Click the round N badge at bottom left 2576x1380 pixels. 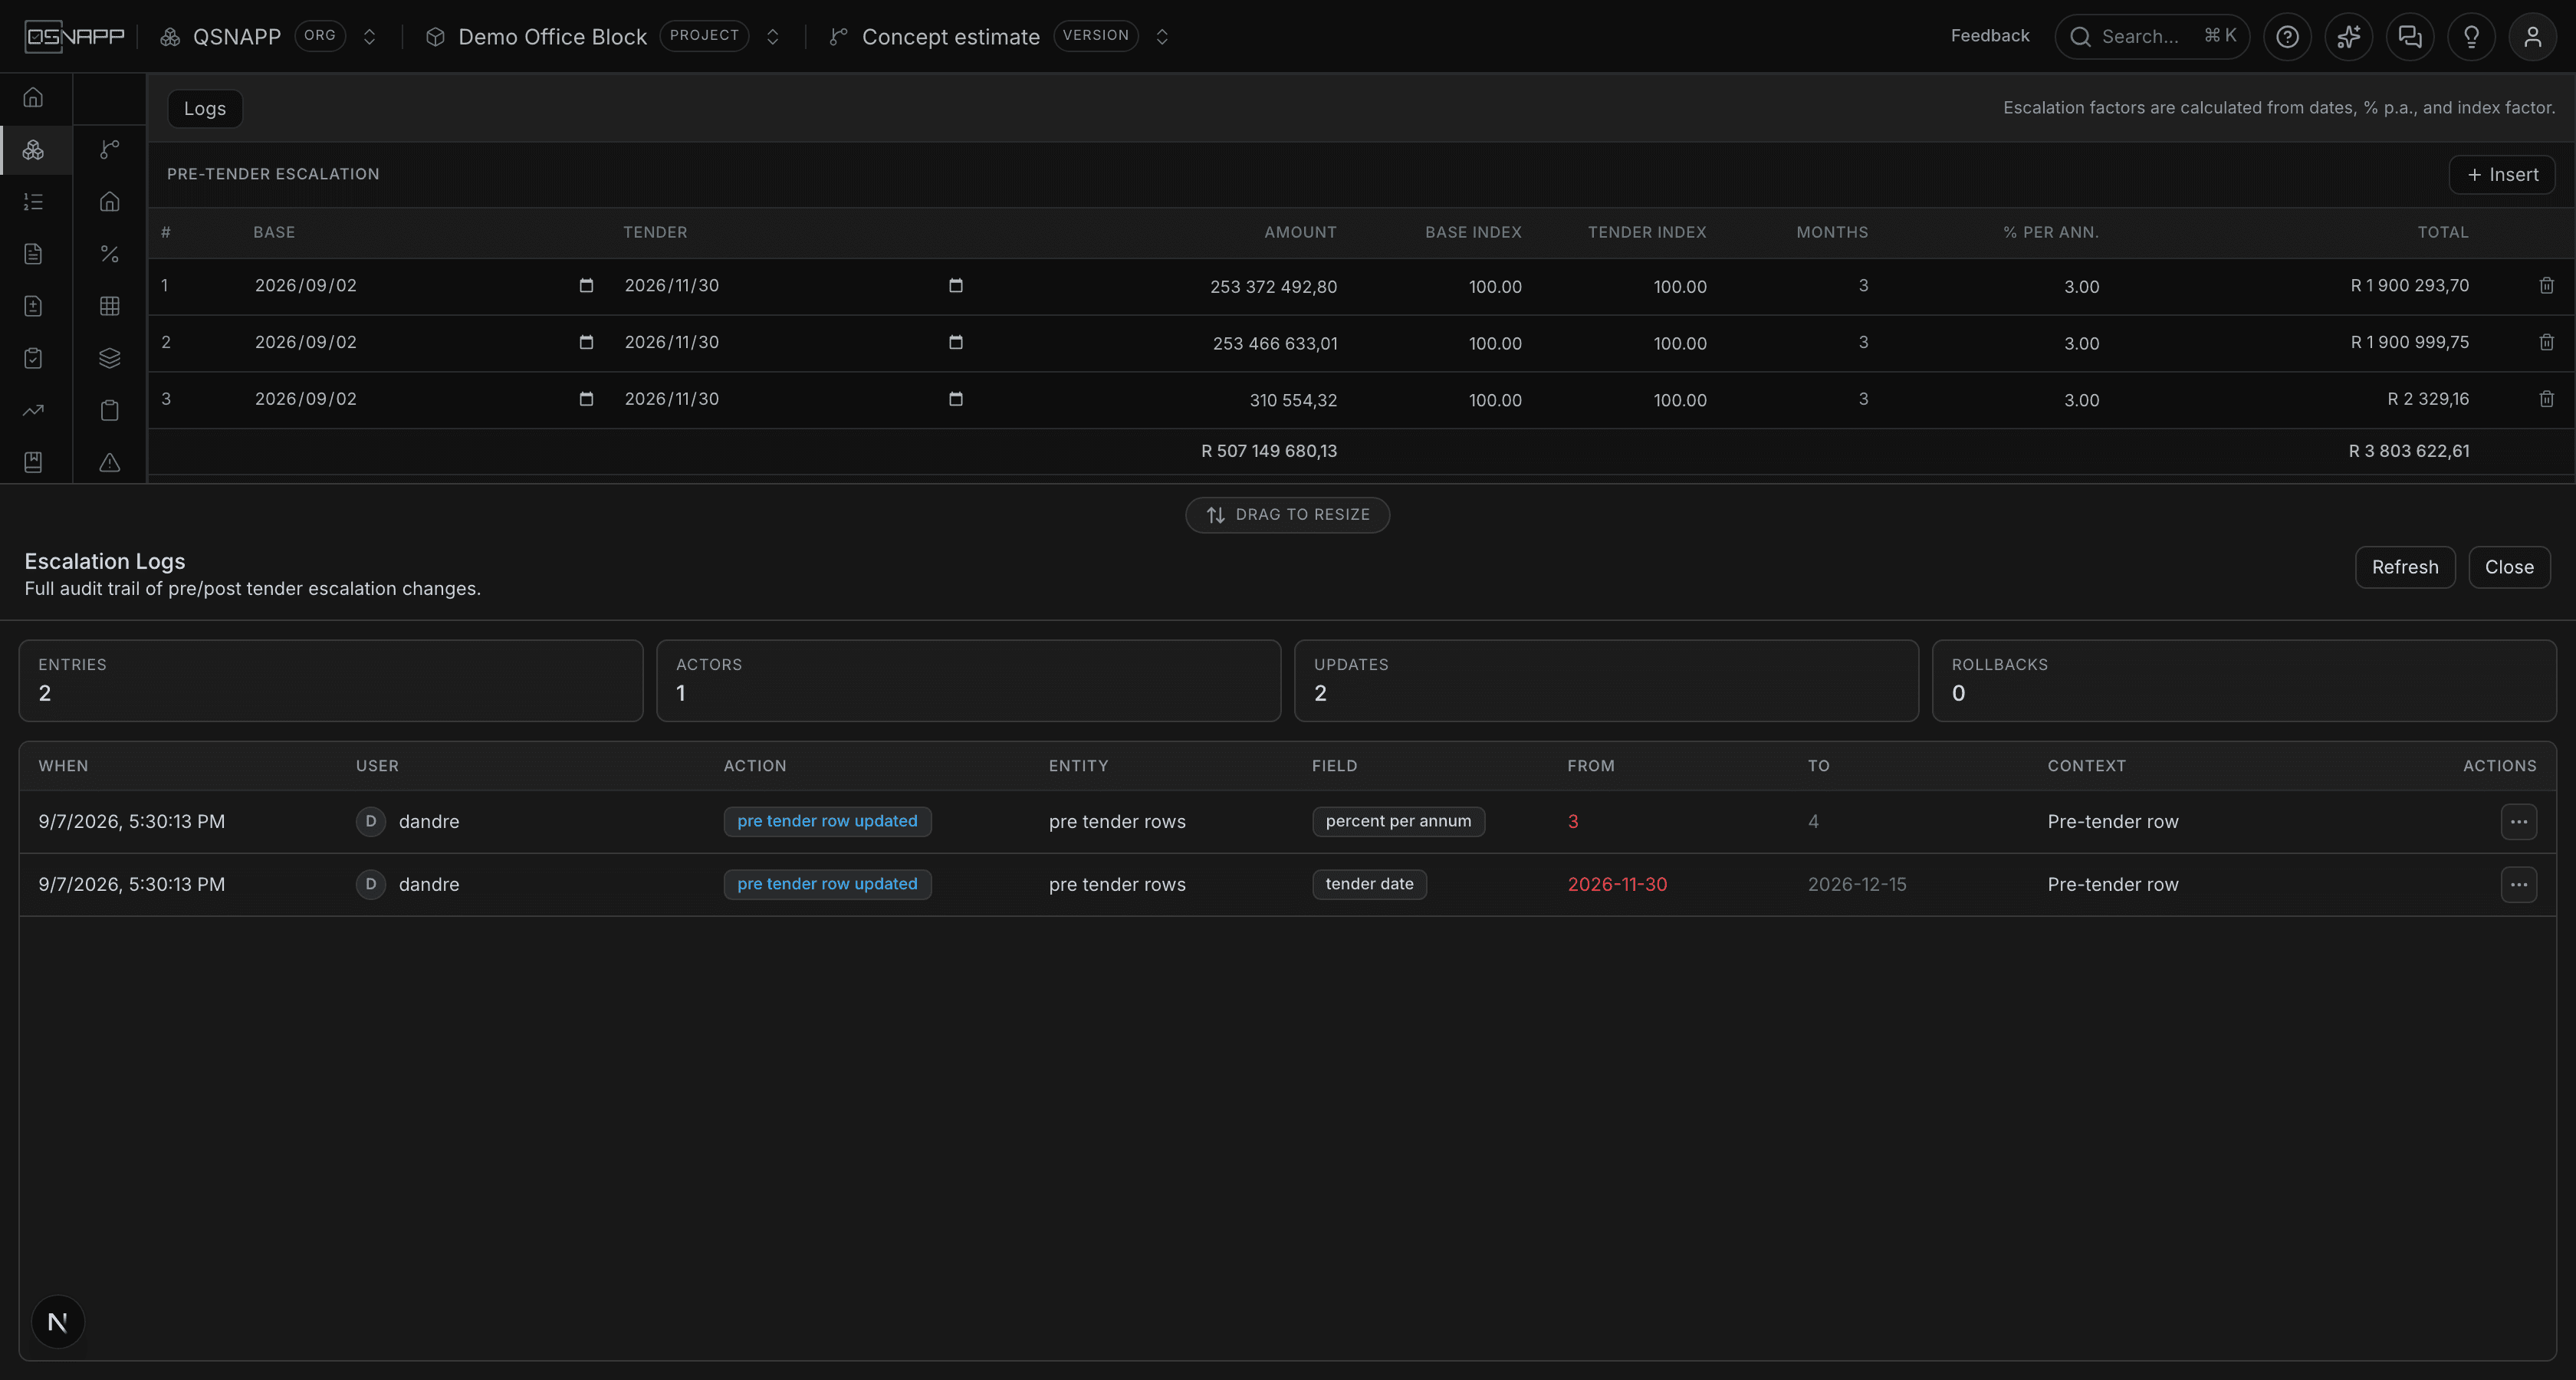(x=58, y=1322)
